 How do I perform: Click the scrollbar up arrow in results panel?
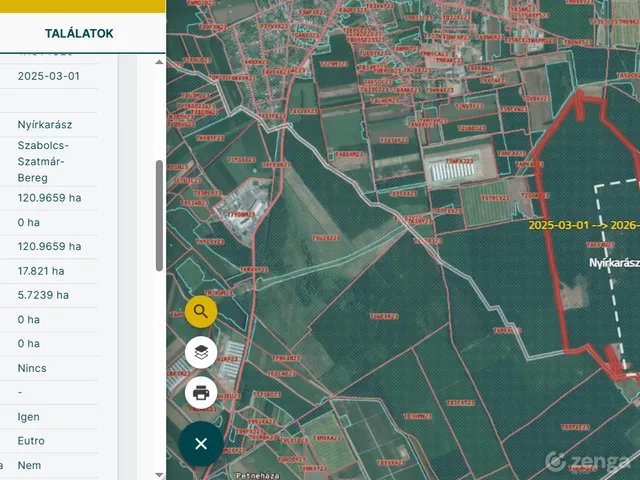159,62
